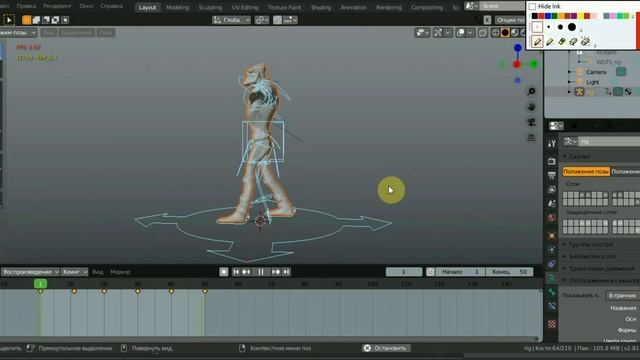Viewport: 640px width, 360px height.
Task: Choose the subtract selection mode icon
Action: [x=46, y=20]
